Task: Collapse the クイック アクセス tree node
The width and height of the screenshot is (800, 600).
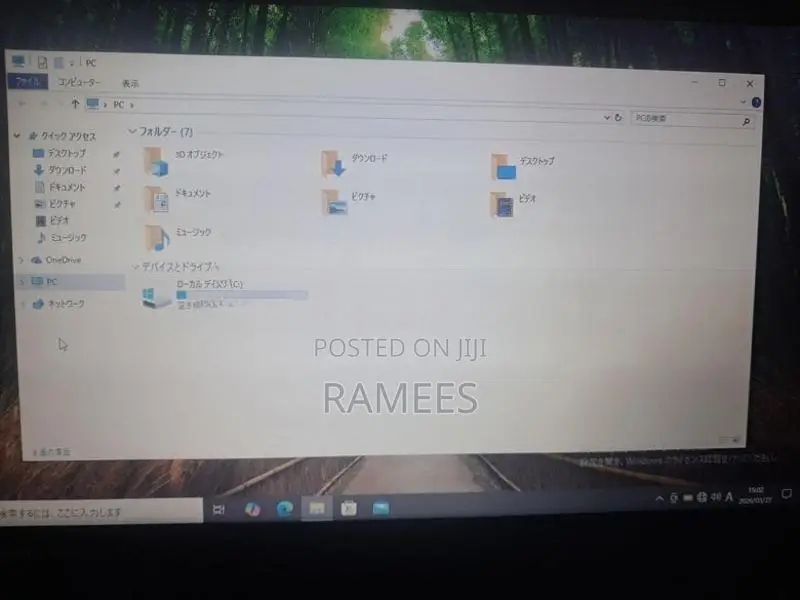Action: (17, 135)
